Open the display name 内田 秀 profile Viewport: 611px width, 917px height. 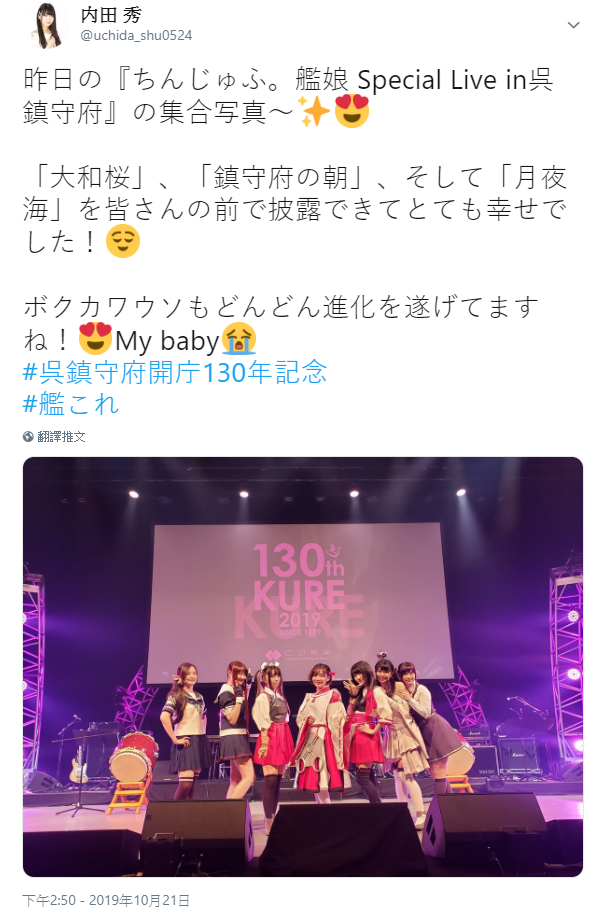point(111,15)
